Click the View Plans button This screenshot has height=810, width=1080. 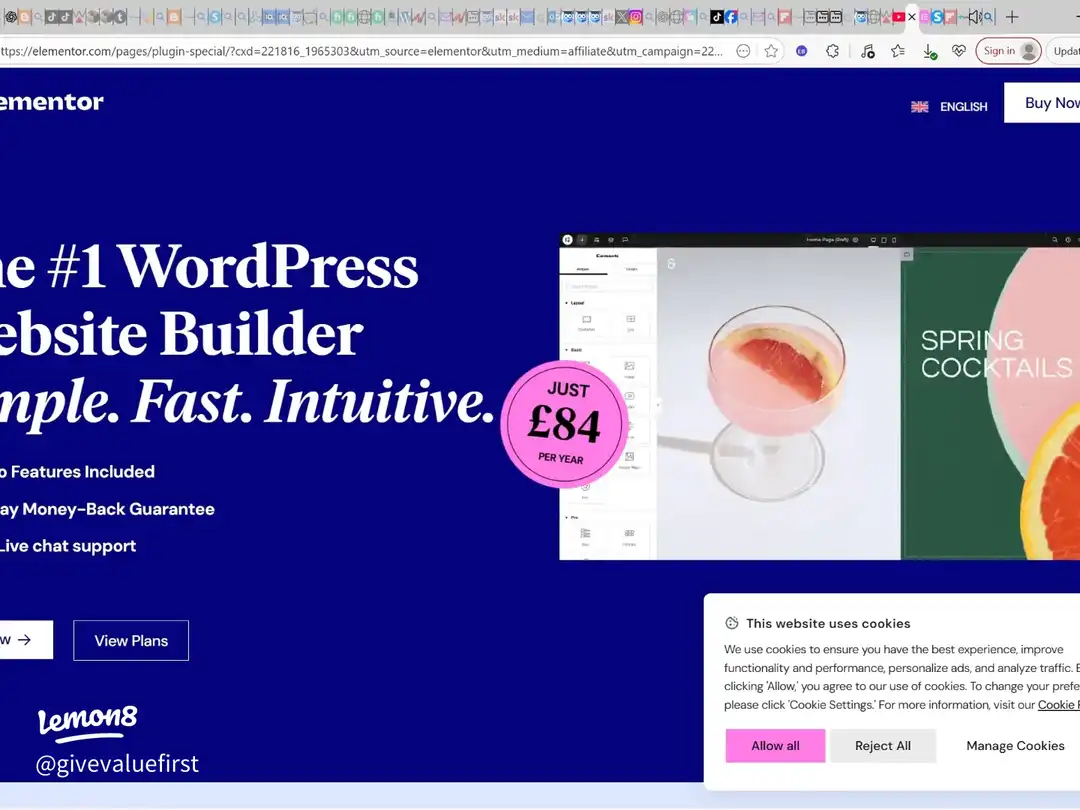click(131, 641)
